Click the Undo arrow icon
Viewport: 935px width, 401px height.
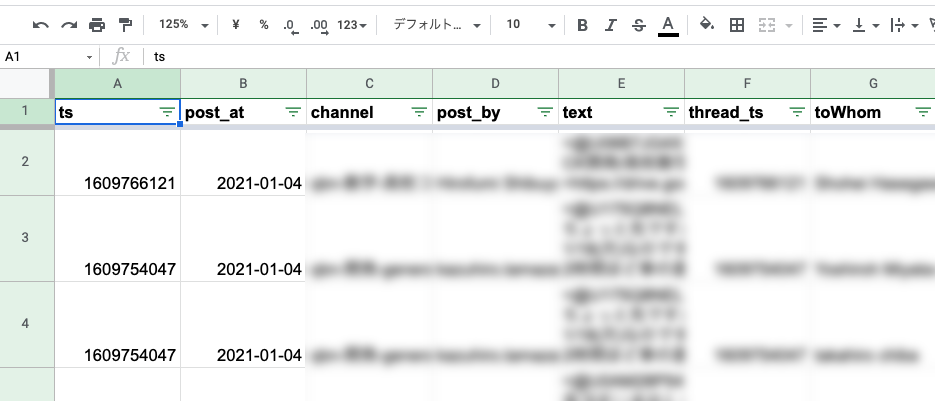[41, 25]
